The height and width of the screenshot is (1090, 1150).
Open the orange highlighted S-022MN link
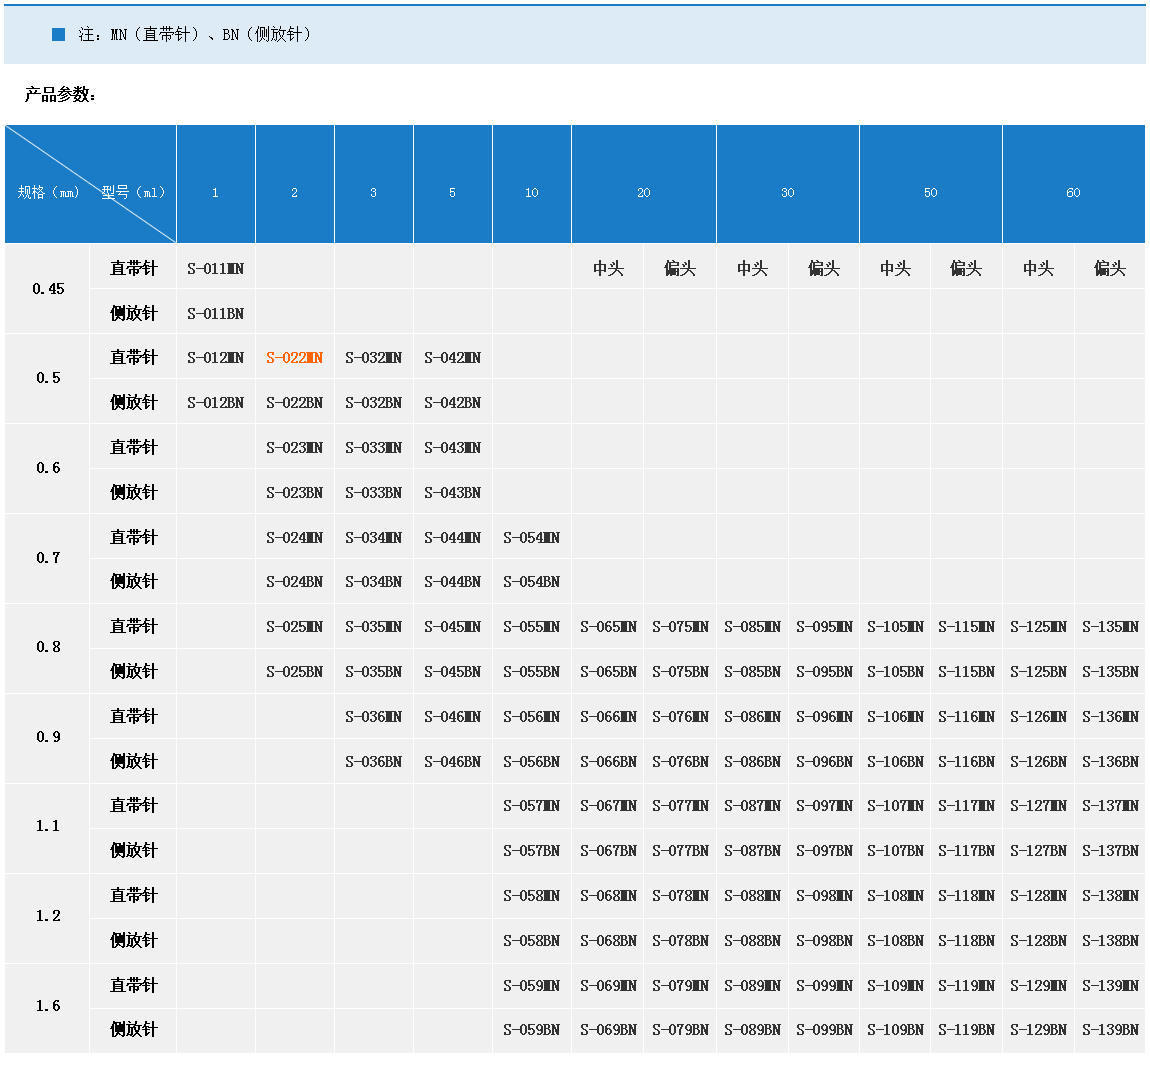[294, 358]
